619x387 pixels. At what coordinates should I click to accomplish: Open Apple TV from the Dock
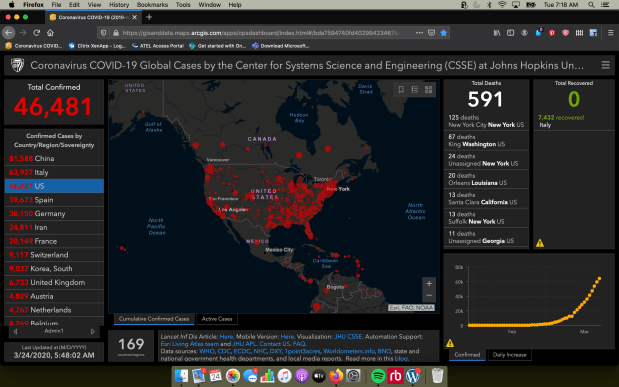click(318, 376)
